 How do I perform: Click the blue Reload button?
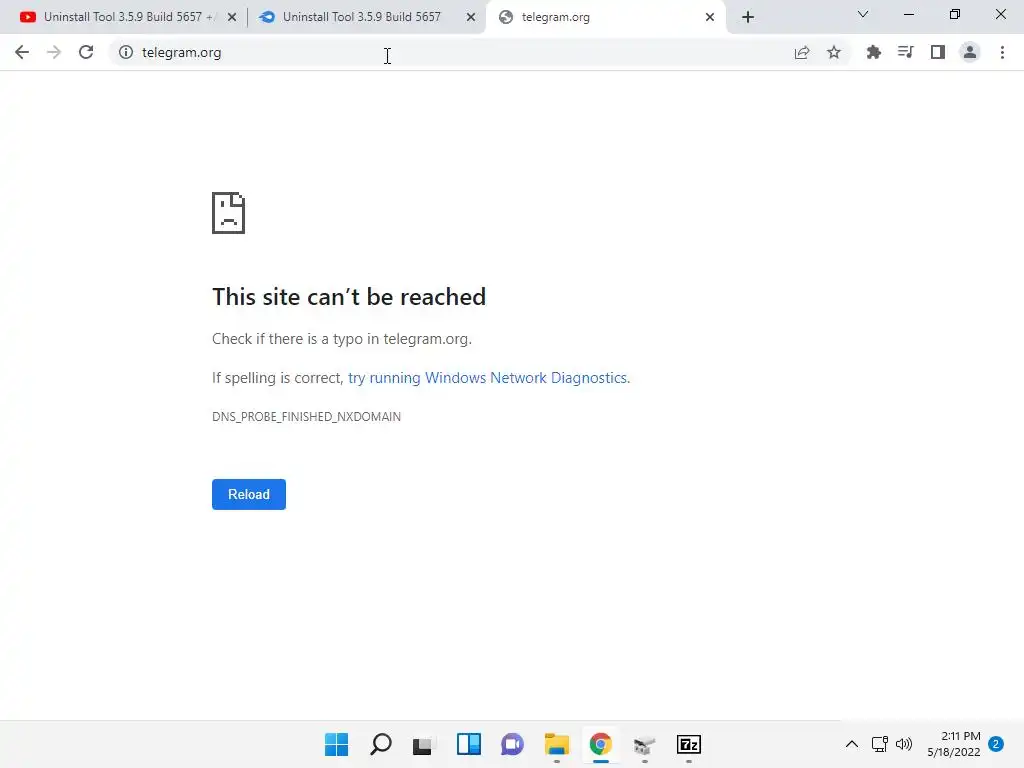(x=249, y=494)
